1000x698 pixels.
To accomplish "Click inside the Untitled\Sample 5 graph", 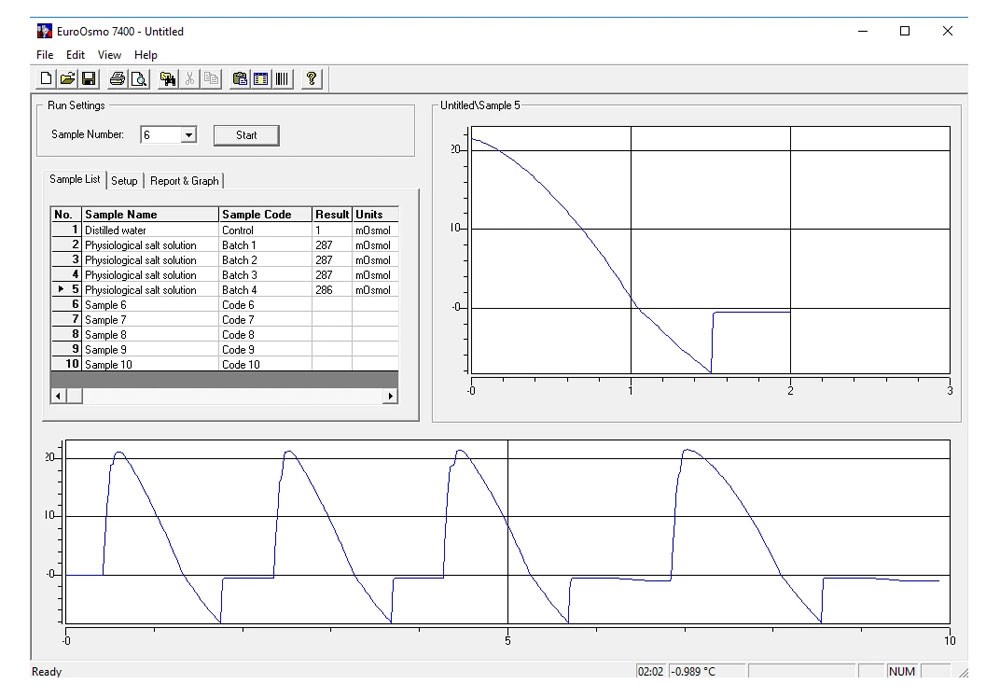I will point(710,250).
